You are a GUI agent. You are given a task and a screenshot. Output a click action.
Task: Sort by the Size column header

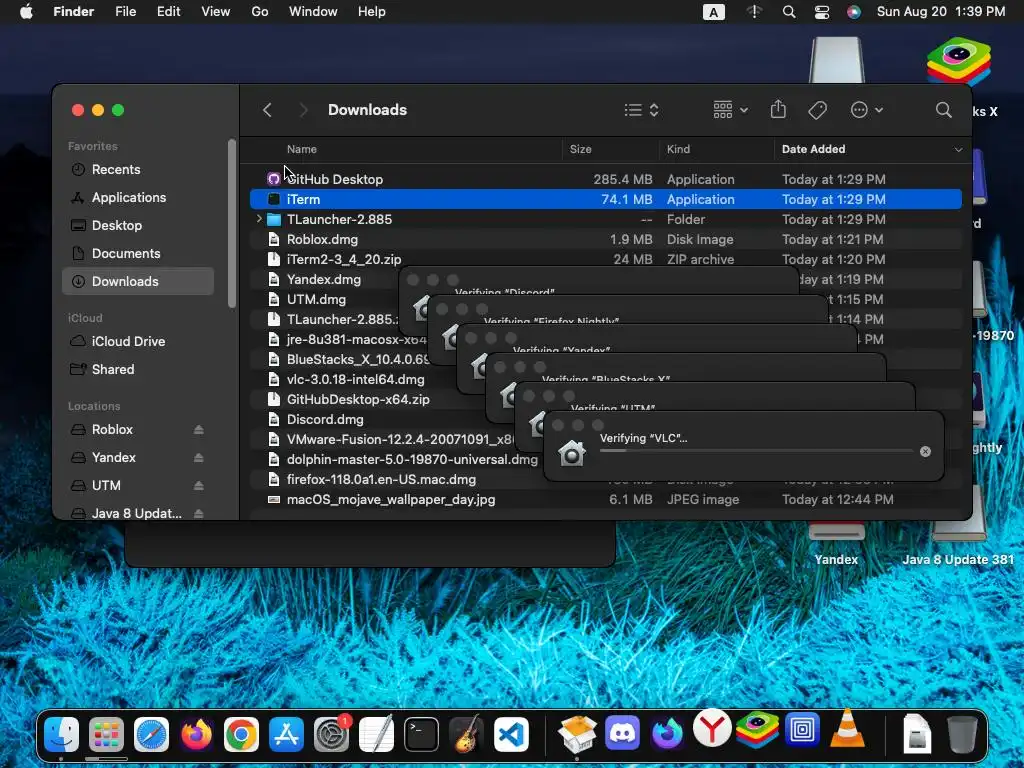tap(581, 149)
